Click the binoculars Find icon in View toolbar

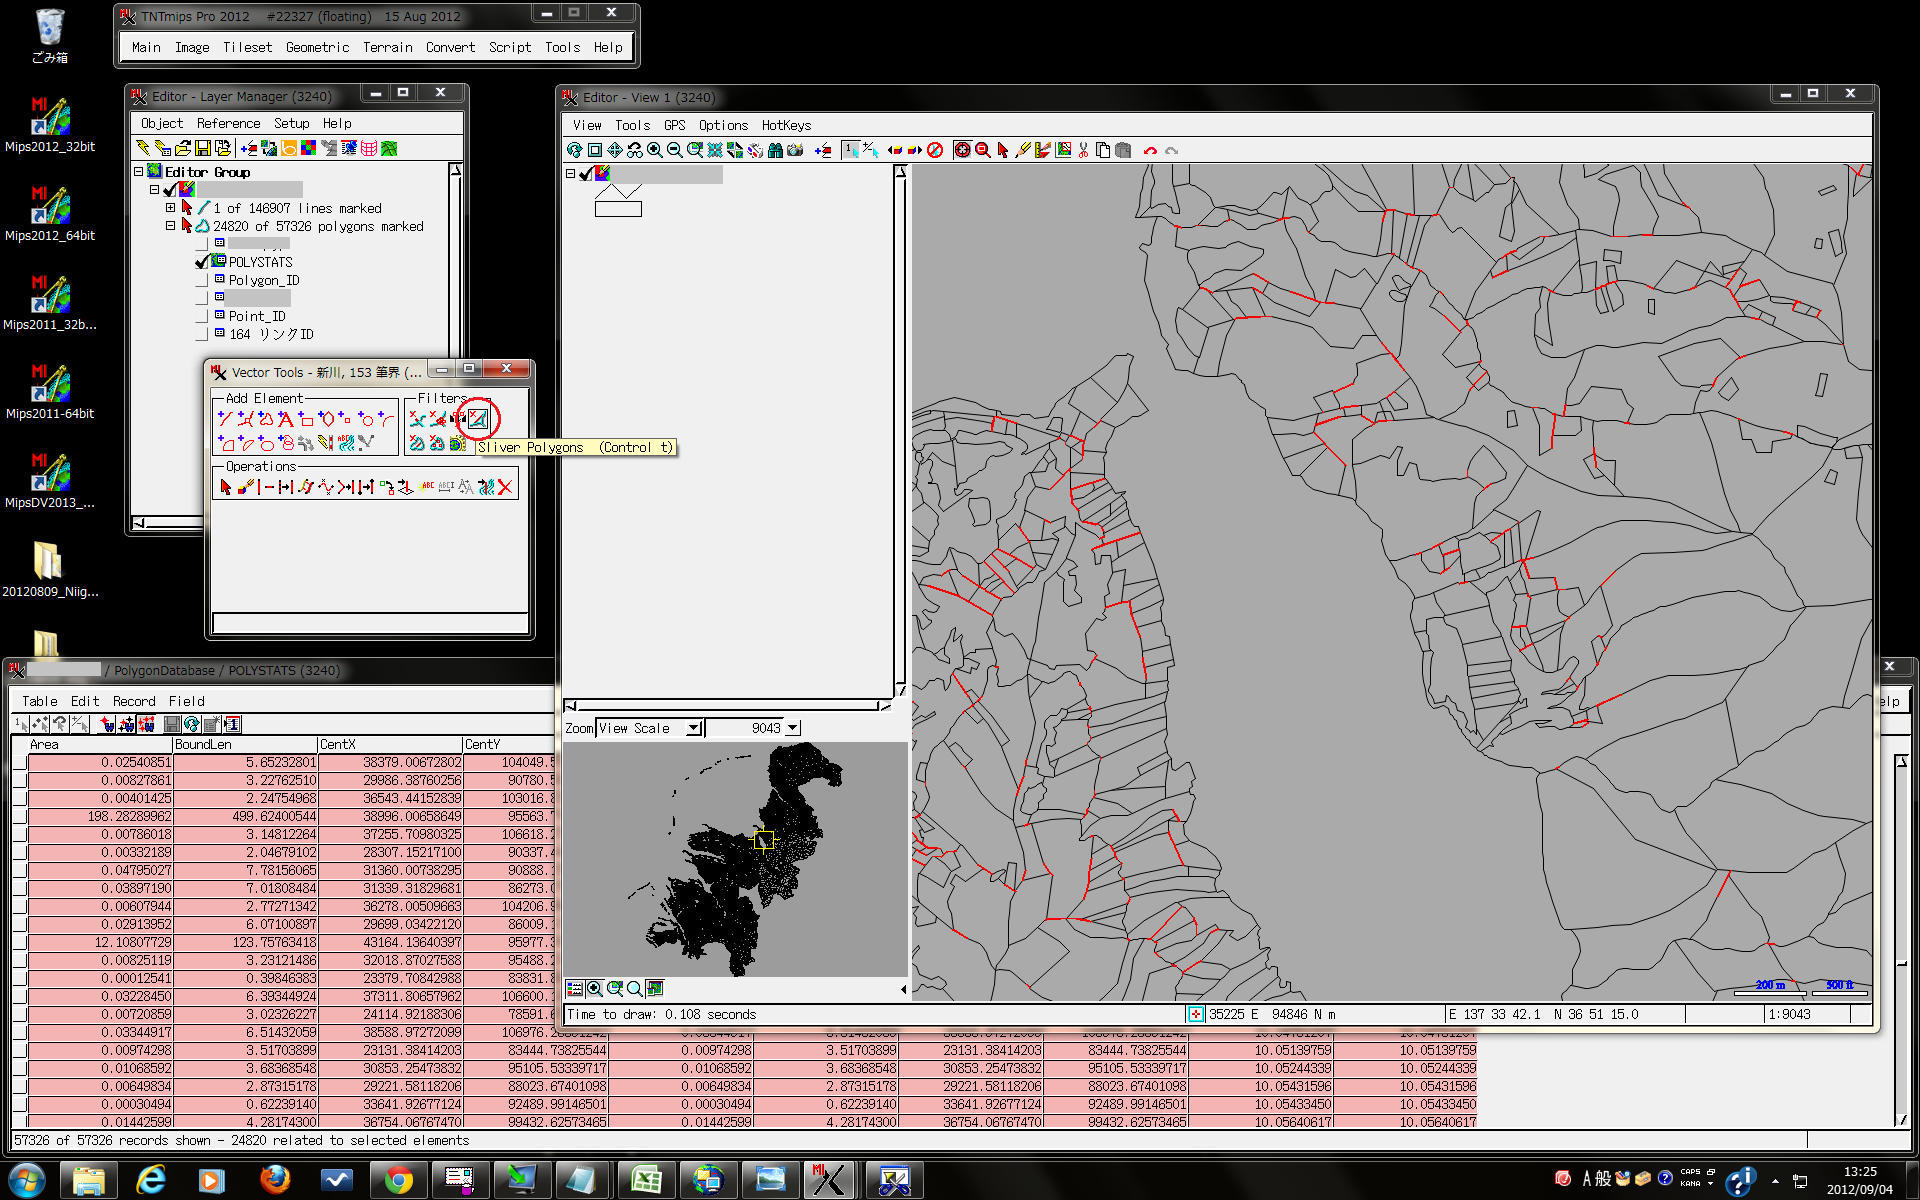point(775,150)
